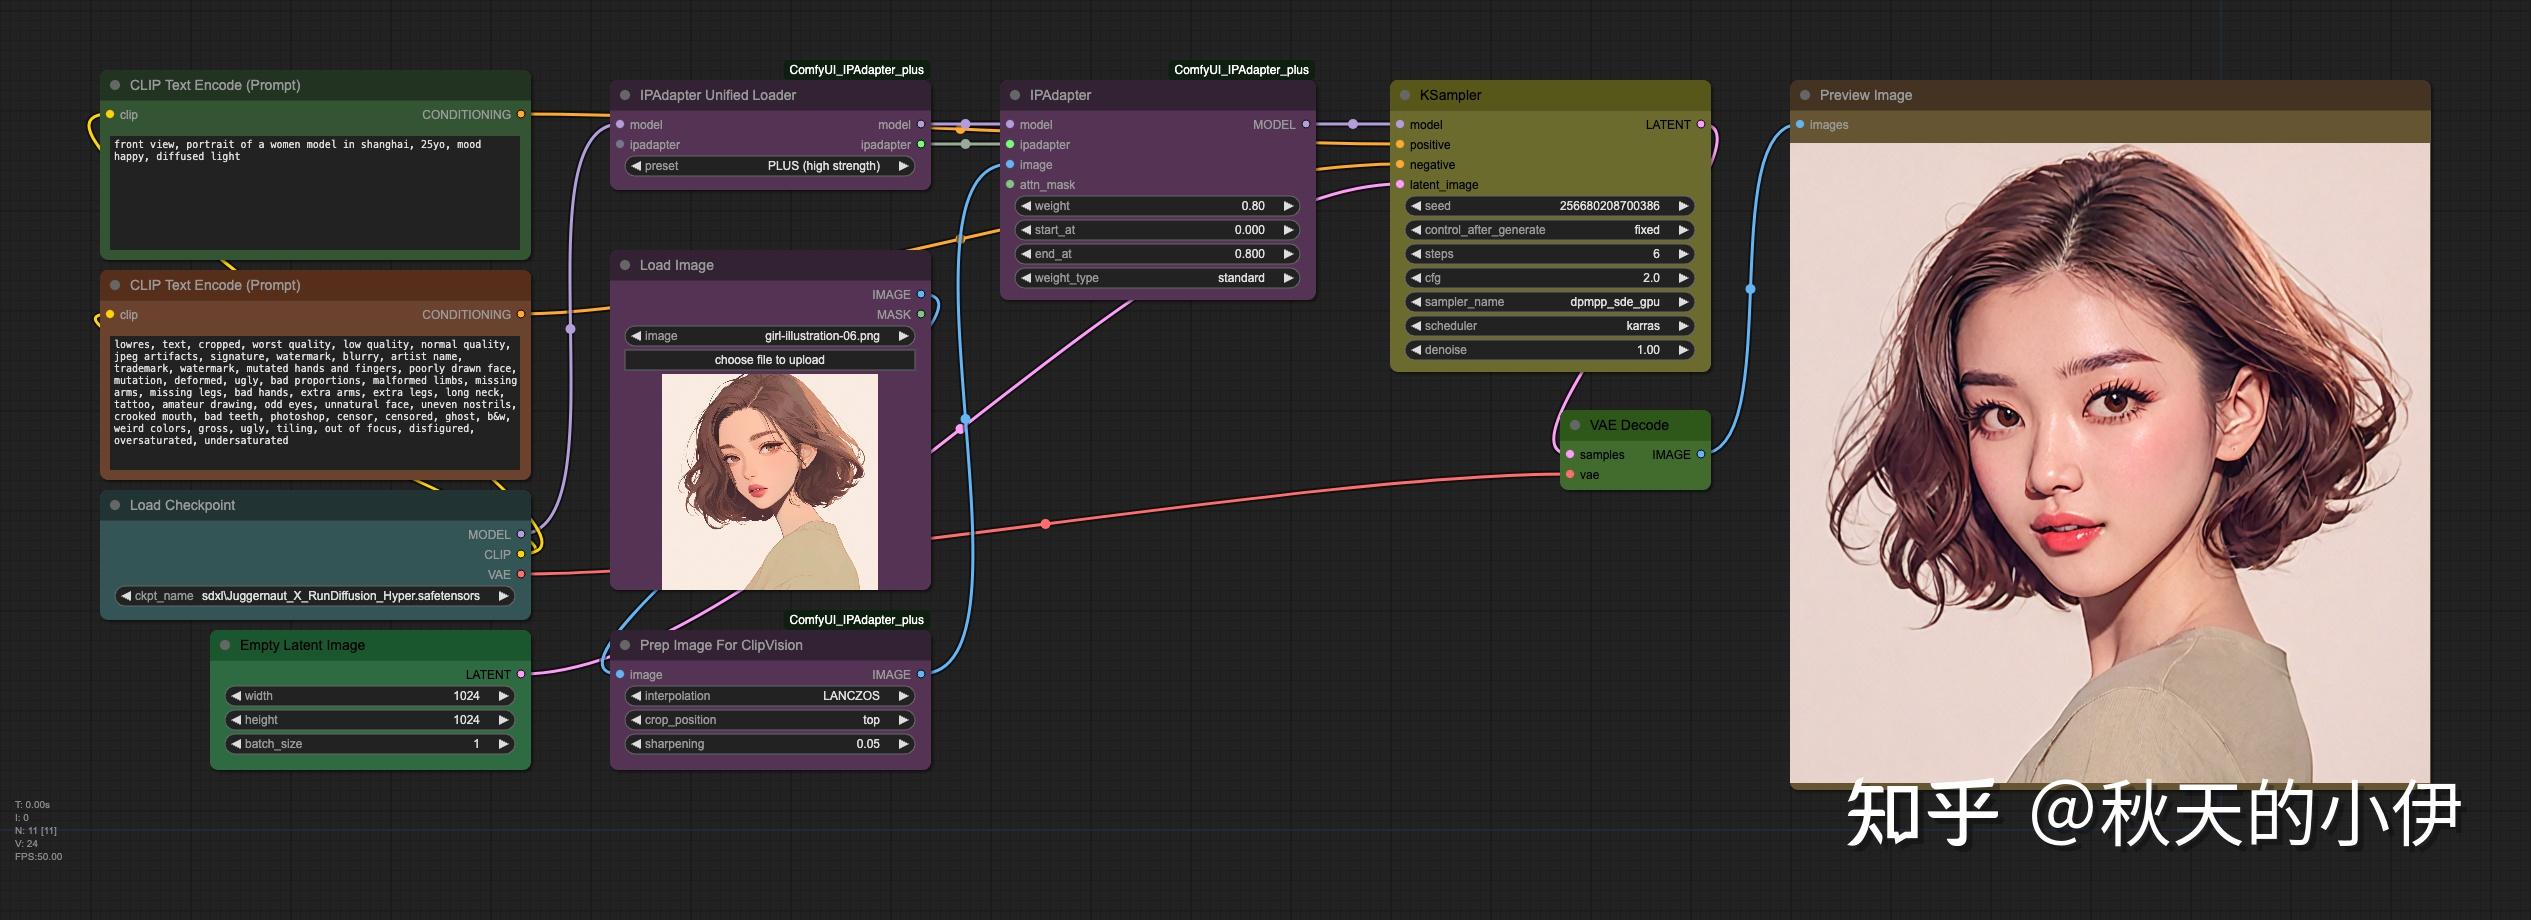Open the preset dropdown showing PLUS (high strength)
This screenshot has width=2531, height=920.
coord(770,166)
